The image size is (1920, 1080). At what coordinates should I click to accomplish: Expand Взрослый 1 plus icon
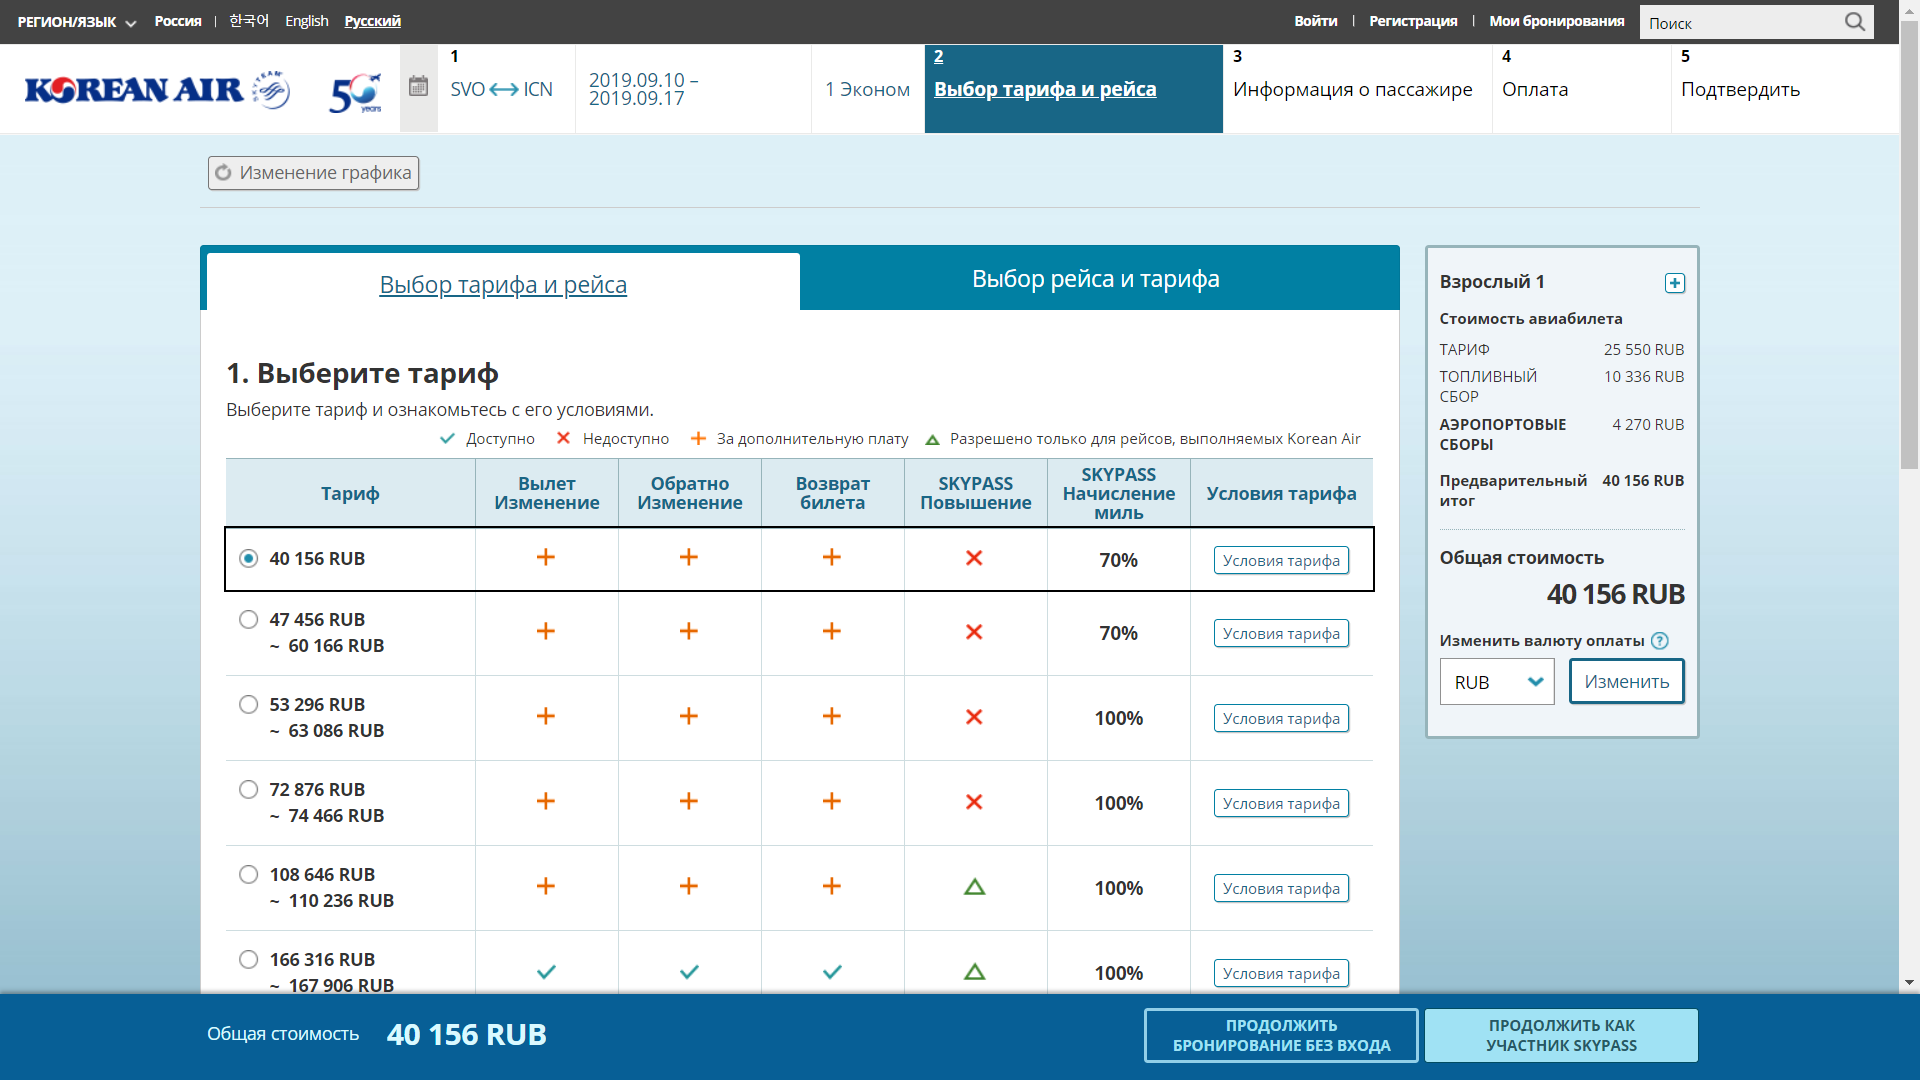pos(1675,283)
